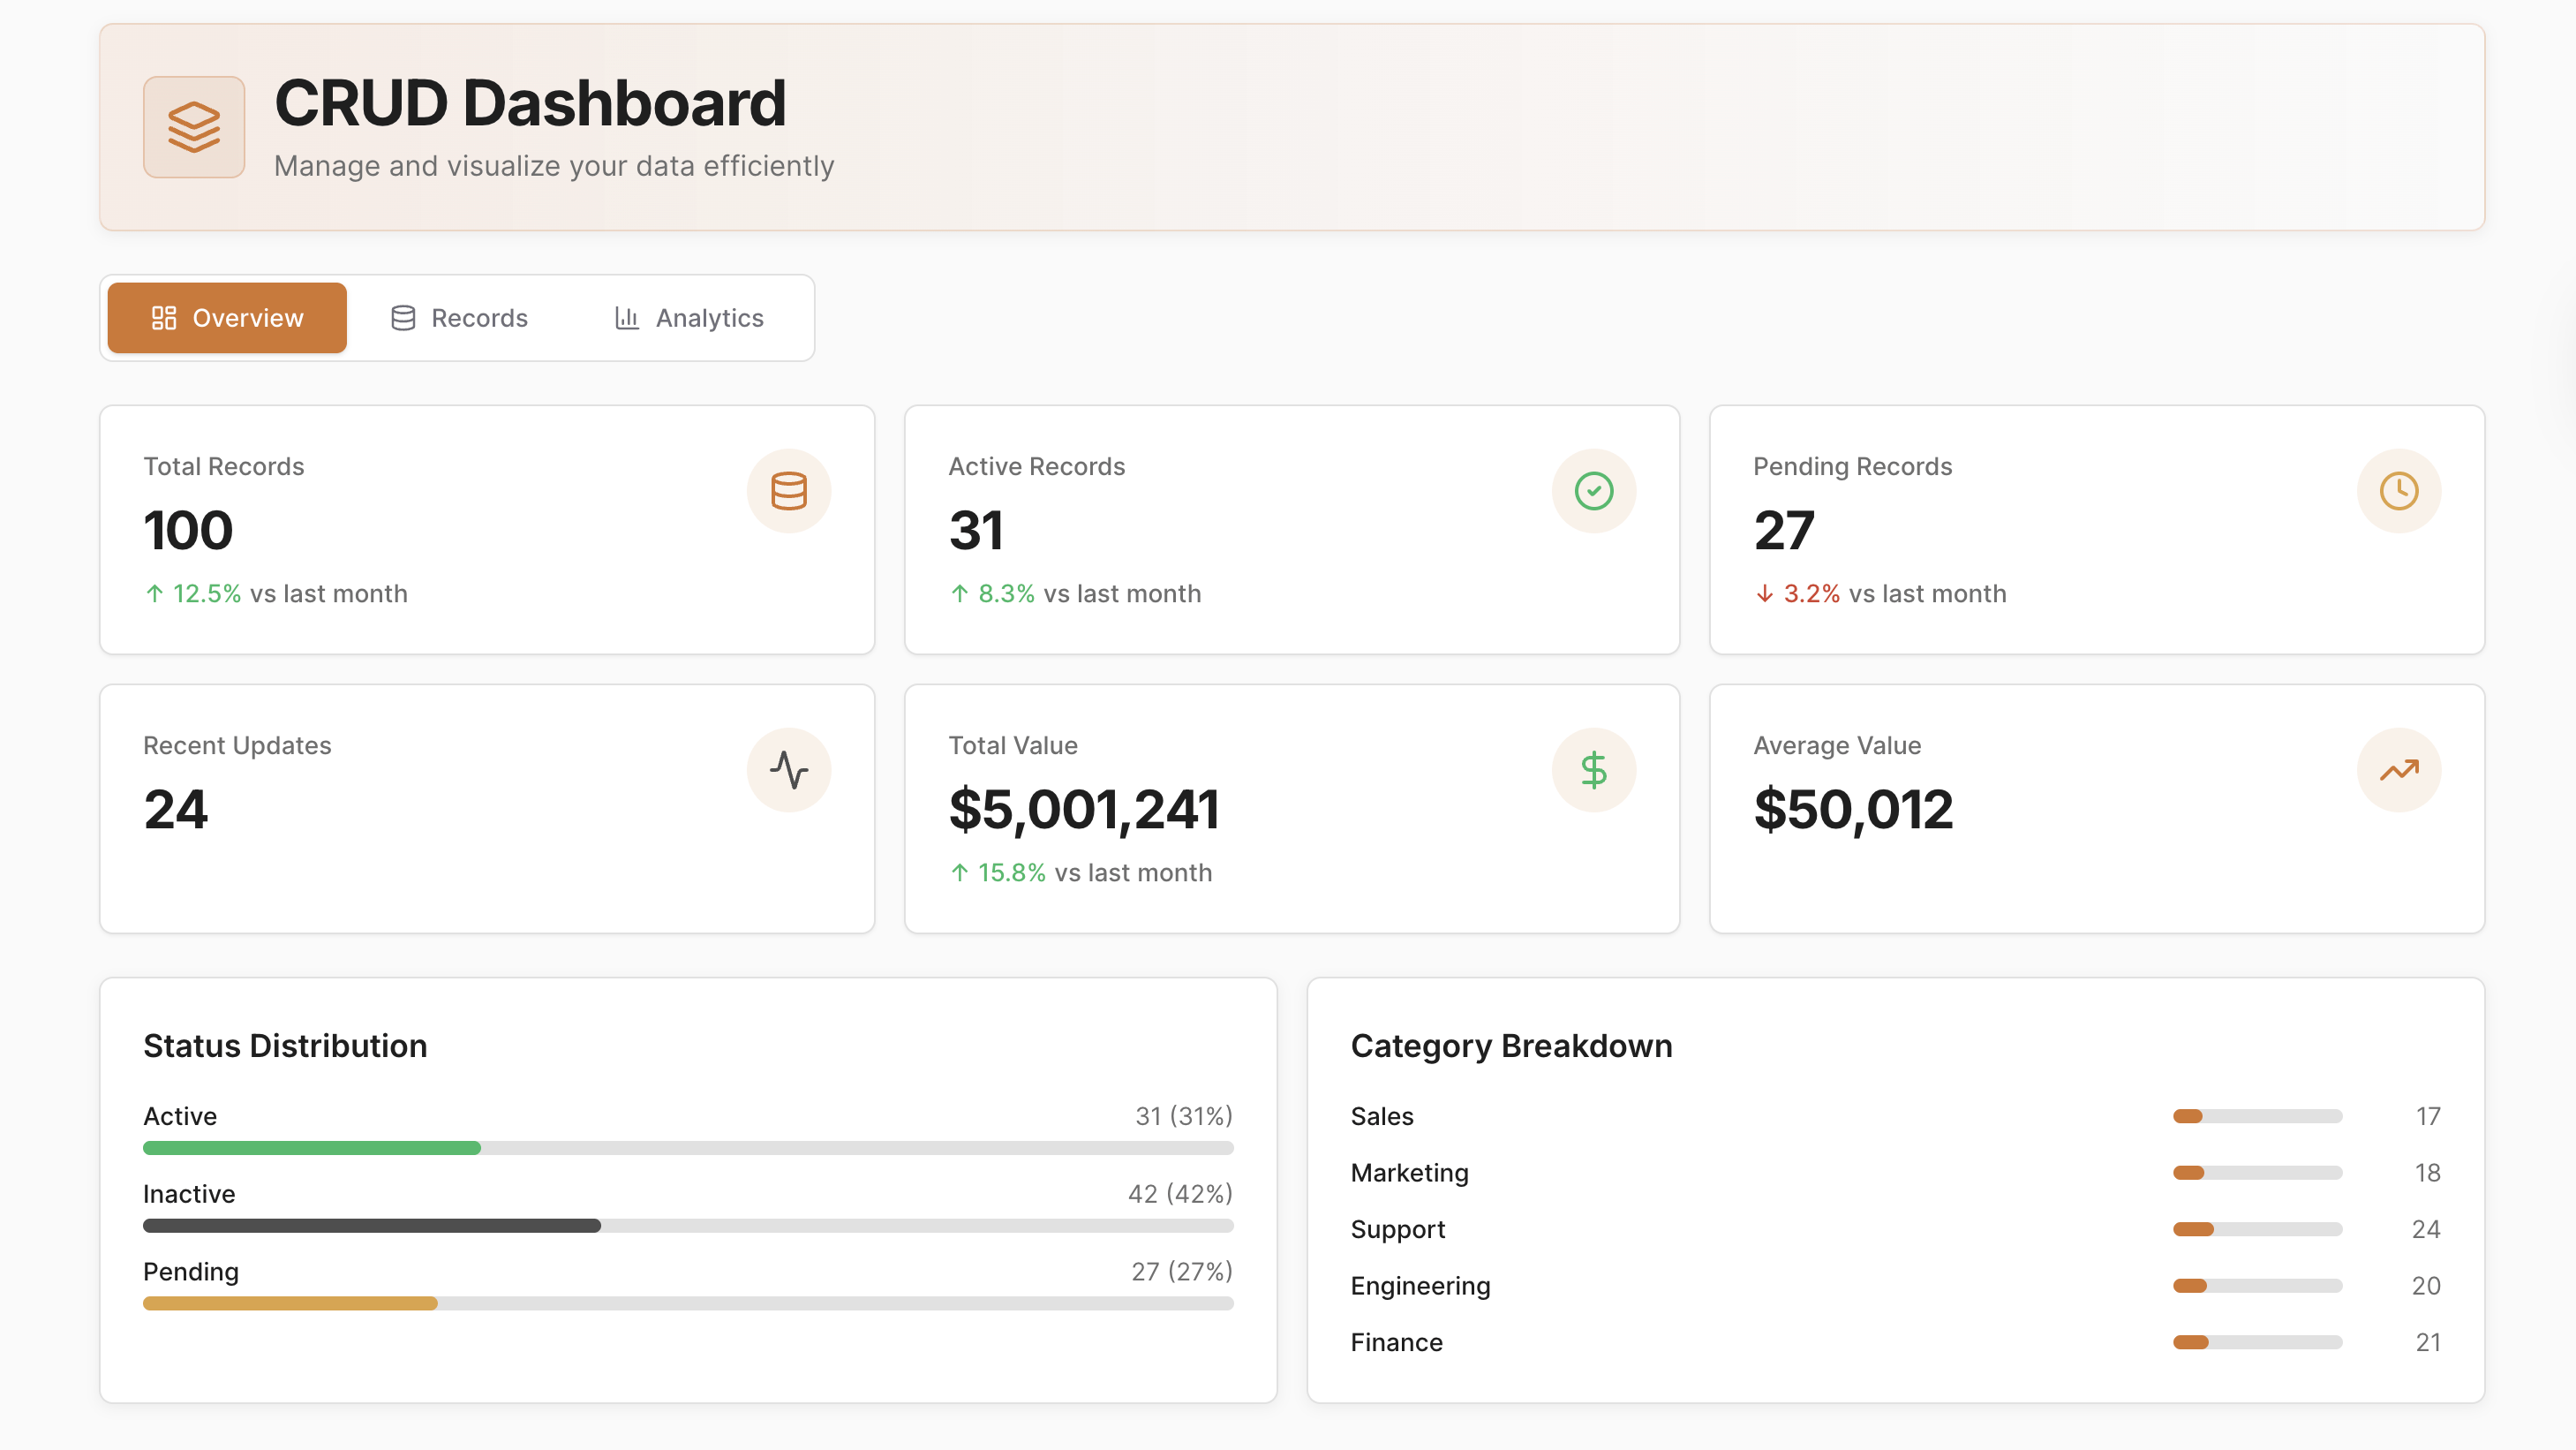Viewport: 2576px width, 1450px height.
Task: Click the bar chart icon next to Analytics
Action: (x=625, y=318)
